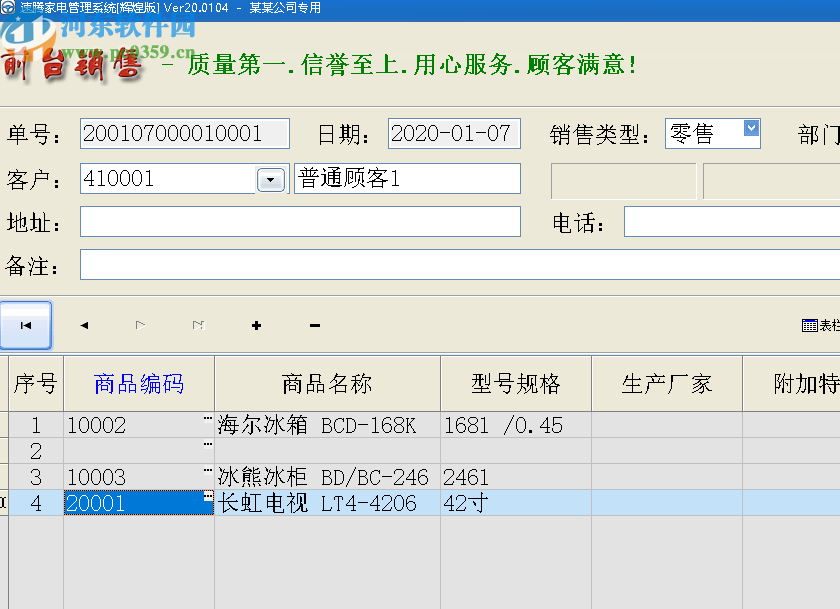This screenshot has width=840, height=609.
Task: Navigate to the first record with the |◀ icon
Action: 25,325
